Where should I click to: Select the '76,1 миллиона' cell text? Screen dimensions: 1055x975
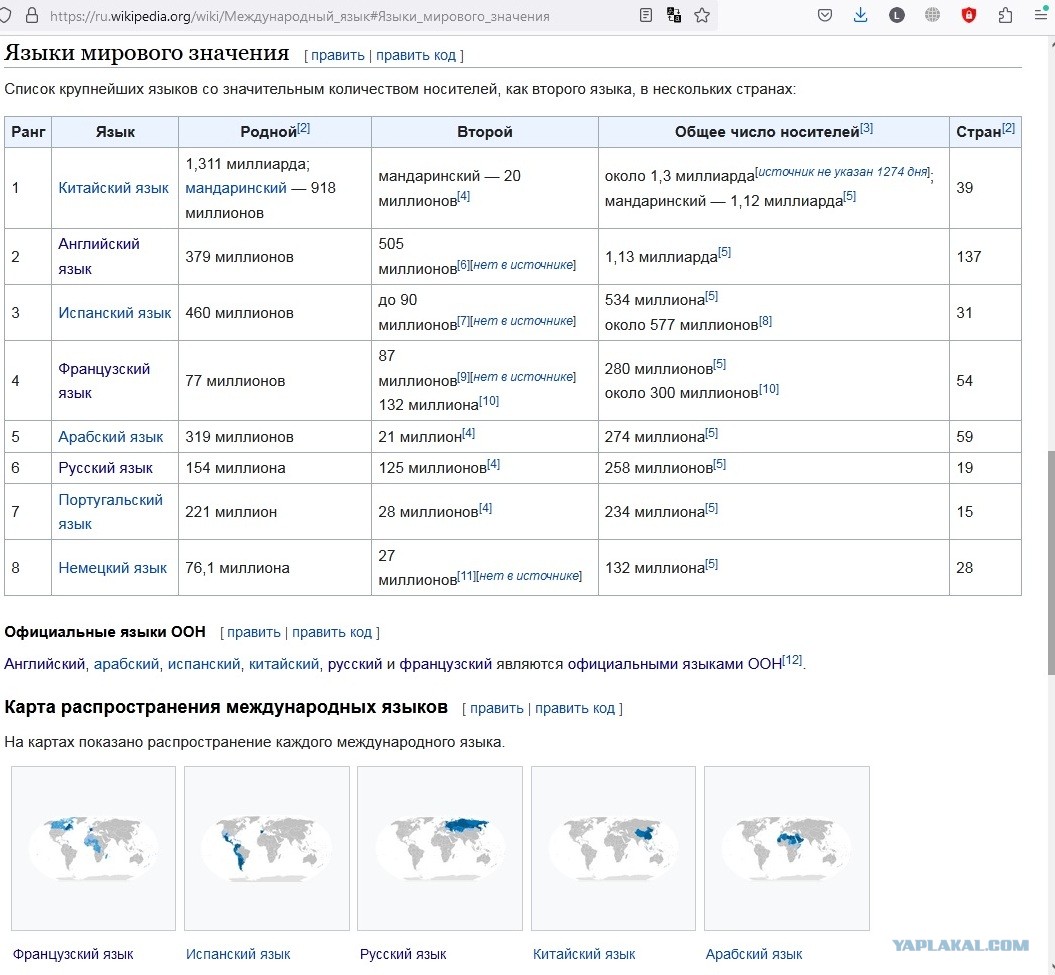coord(238,568)
